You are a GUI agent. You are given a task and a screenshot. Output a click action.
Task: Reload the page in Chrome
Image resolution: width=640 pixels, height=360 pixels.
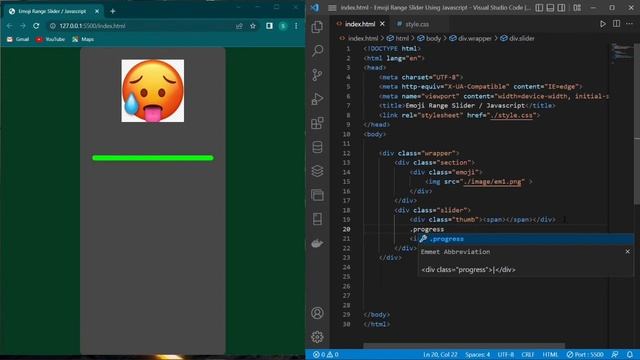pyautogui.click(x=36, y=26)
